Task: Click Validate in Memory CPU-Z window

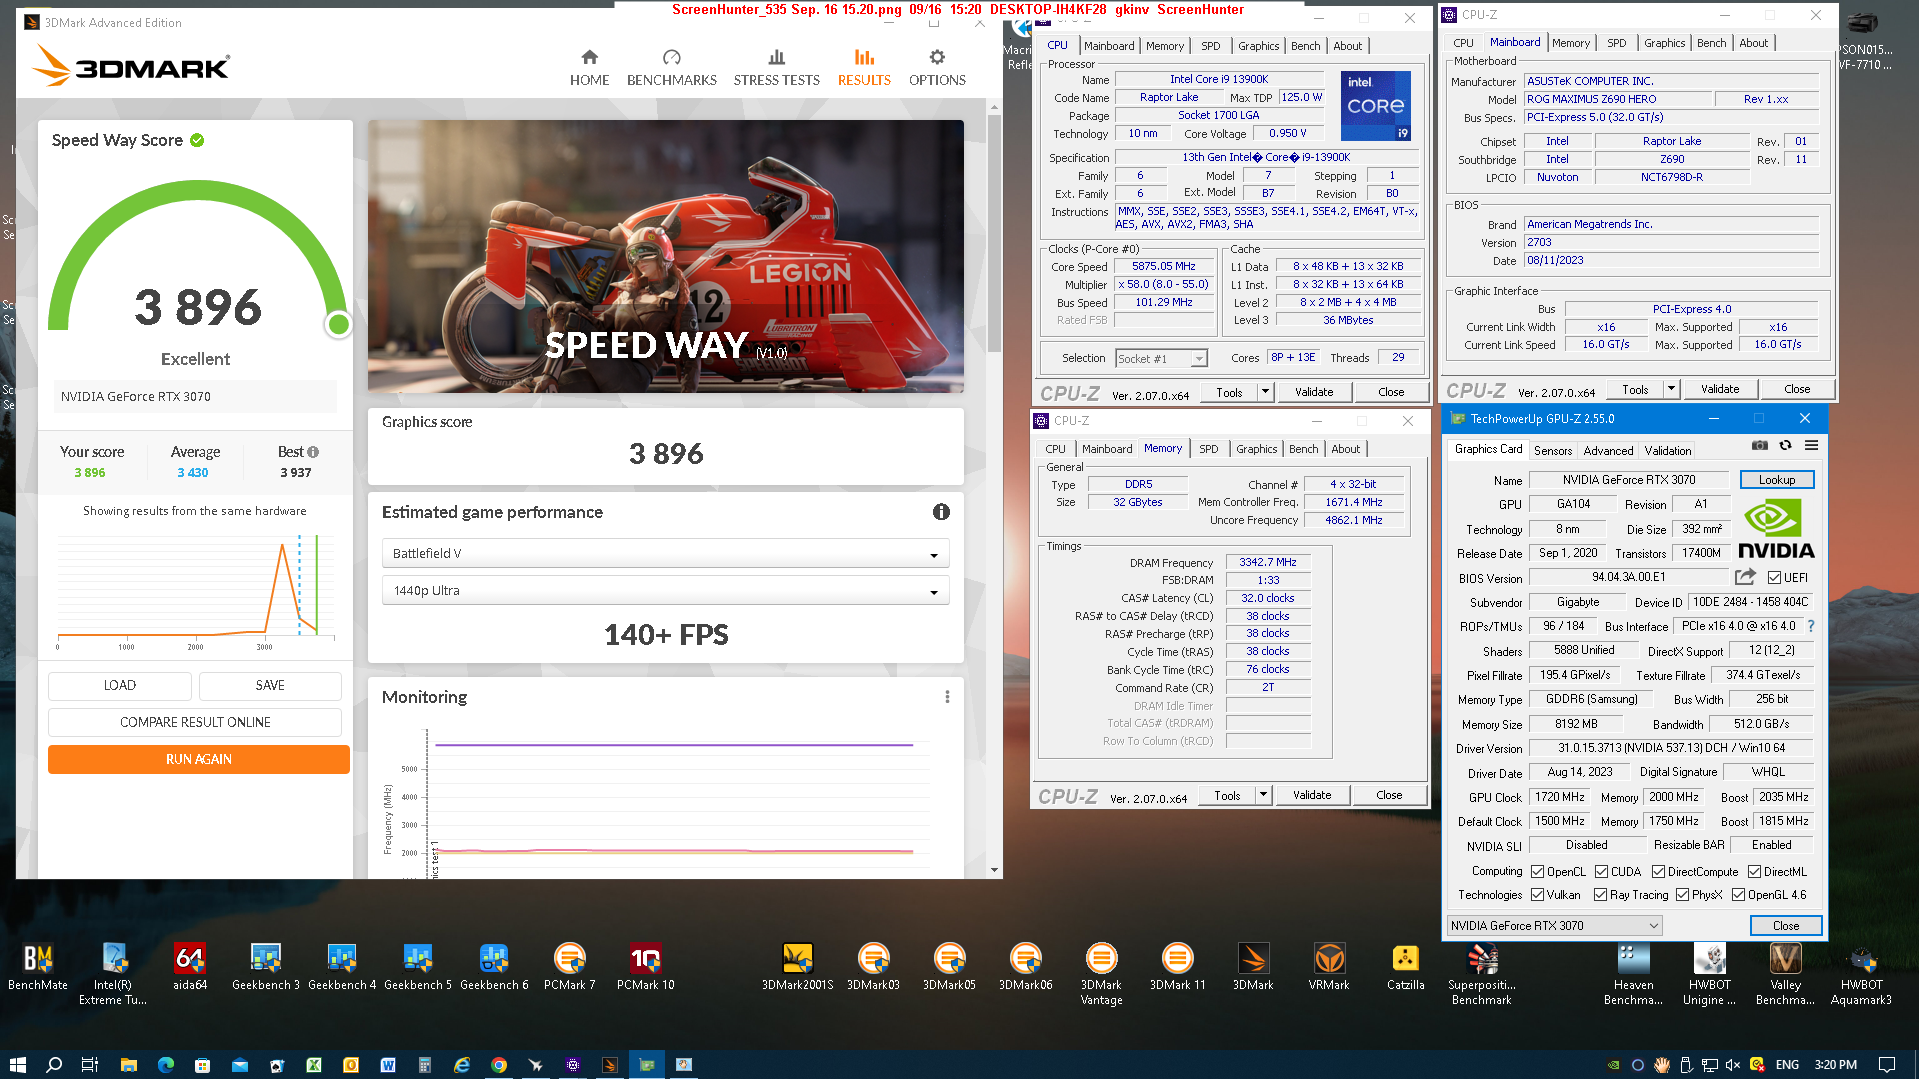Action: pos(1311,795)
